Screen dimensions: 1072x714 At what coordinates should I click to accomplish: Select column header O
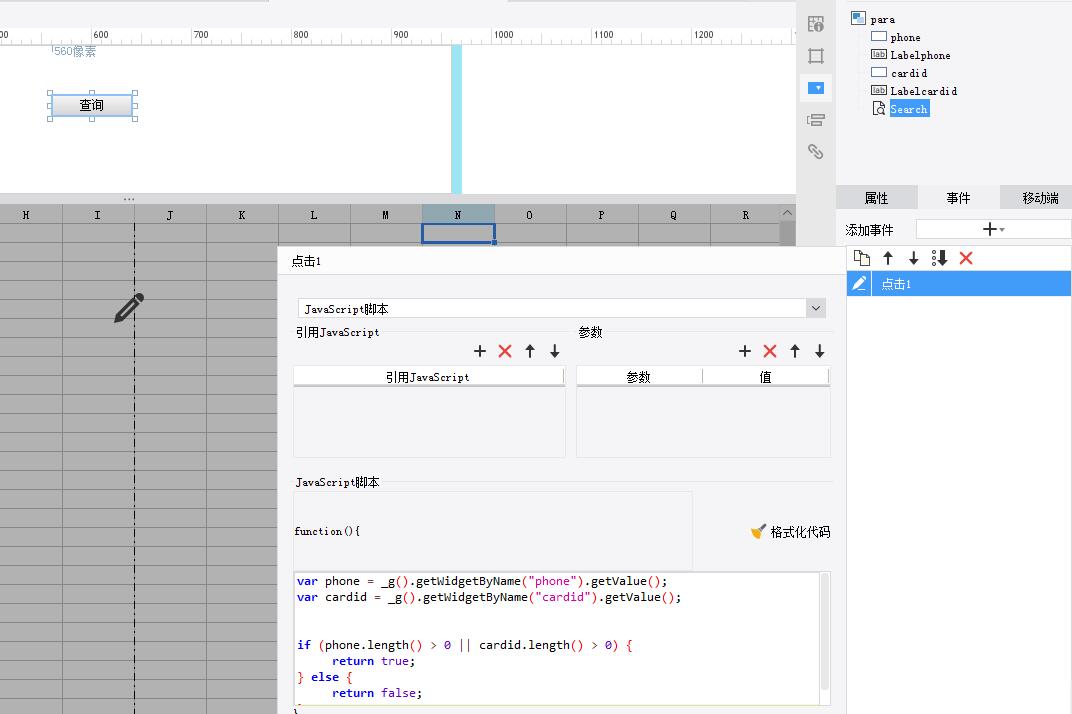(530, 215)
